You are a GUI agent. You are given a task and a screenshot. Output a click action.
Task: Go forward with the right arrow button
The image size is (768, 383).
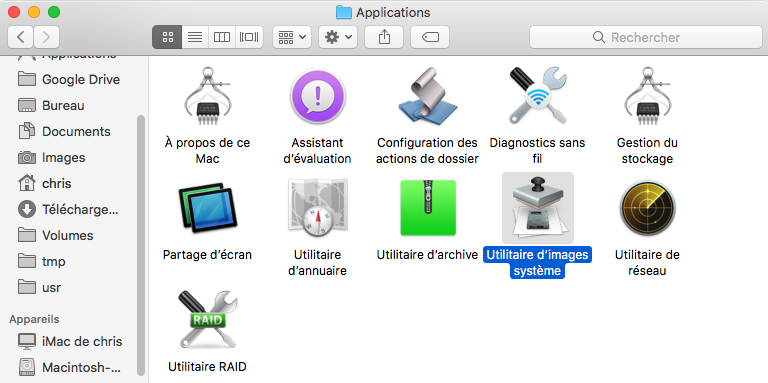(x=47, y=37)
